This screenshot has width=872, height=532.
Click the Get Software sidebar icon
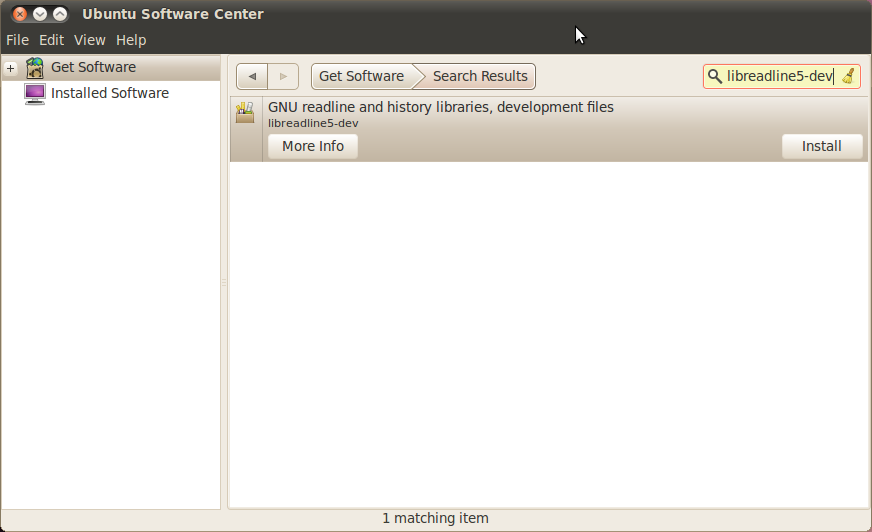(35, 68)
